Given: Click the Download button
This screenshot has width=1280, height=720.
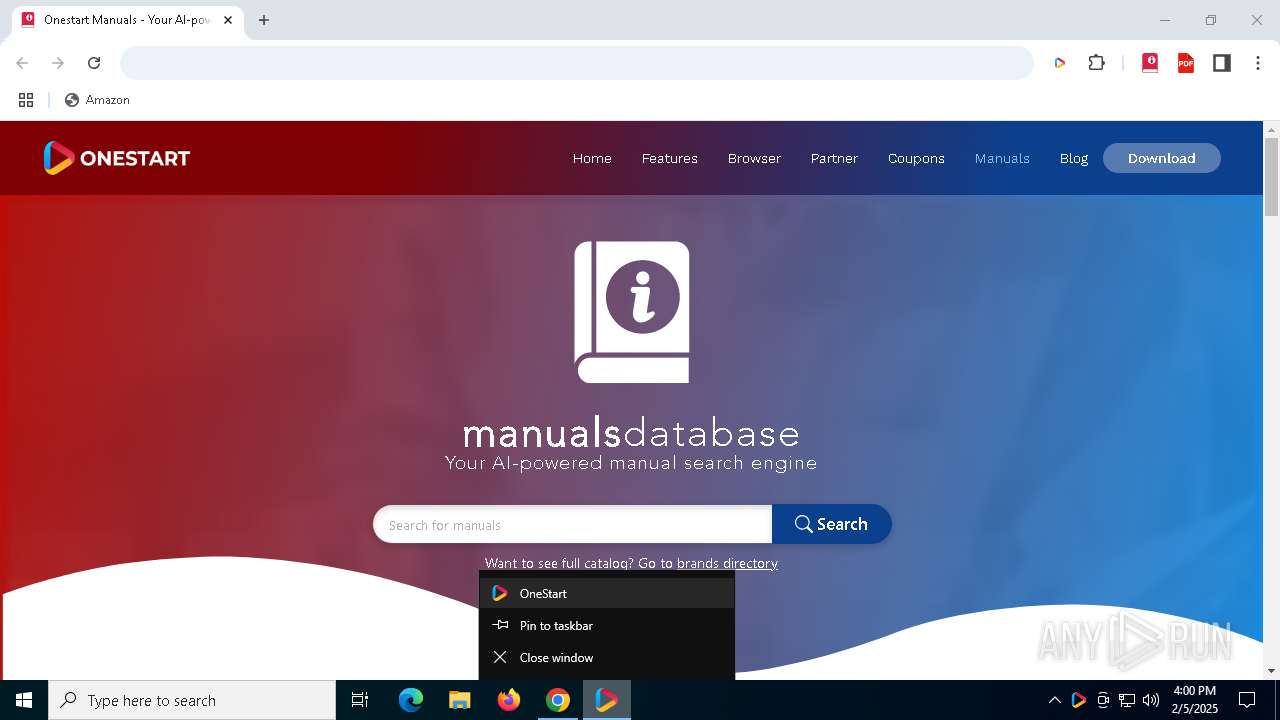Looking at the screenshot, I should (1162, 158).
